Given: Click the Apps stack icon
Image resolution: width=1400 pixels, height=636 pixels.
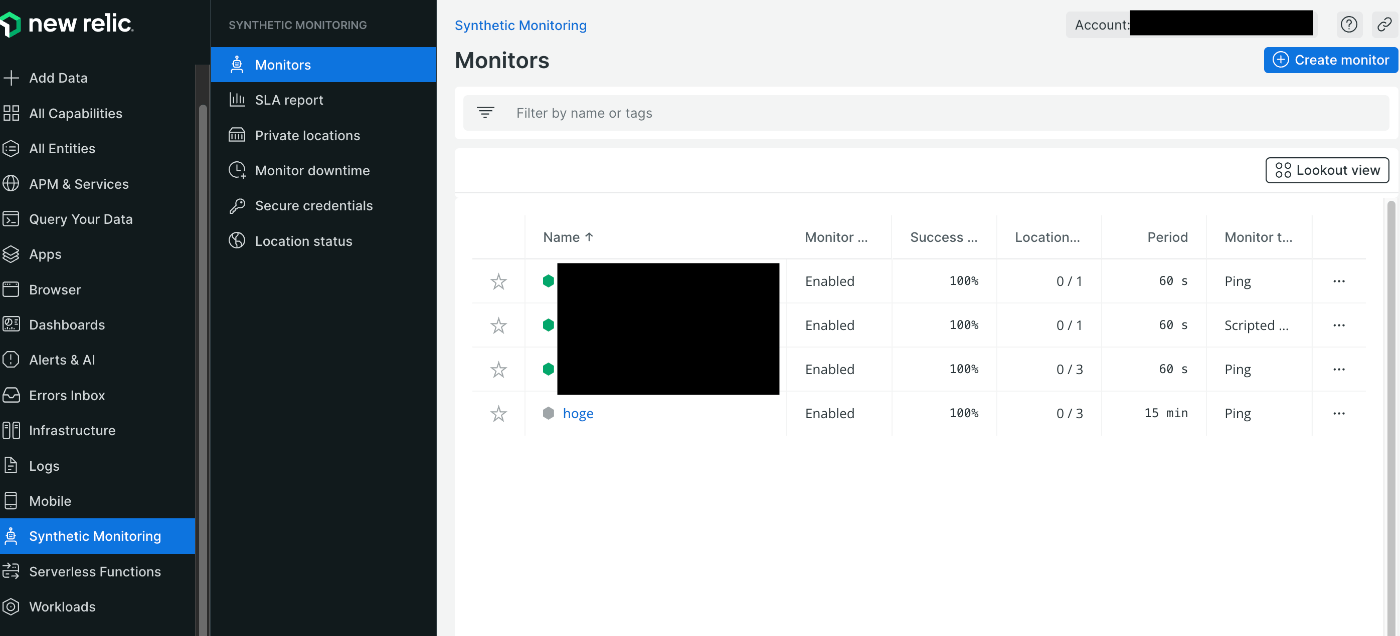Looking at the screenshot, I should pyautogui.click(x=11, y=254).
